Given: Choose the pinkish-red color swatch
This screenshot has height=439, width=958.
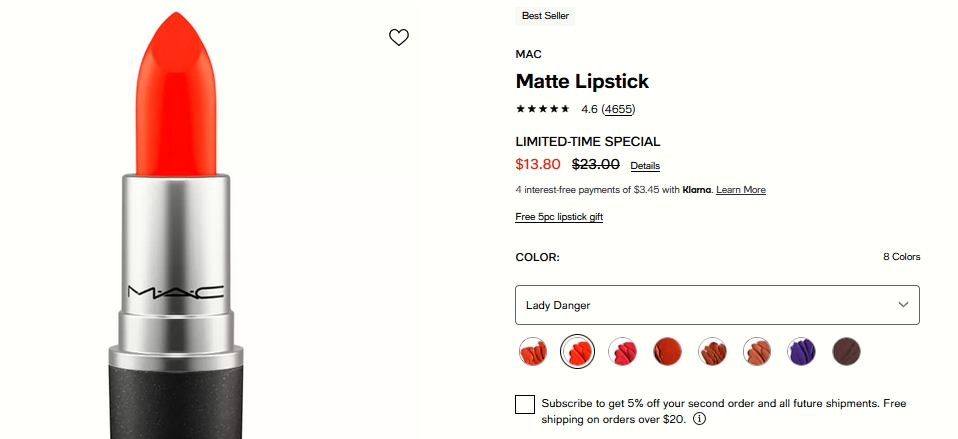Looking at the screenshot, I should [x=623, y=351].
